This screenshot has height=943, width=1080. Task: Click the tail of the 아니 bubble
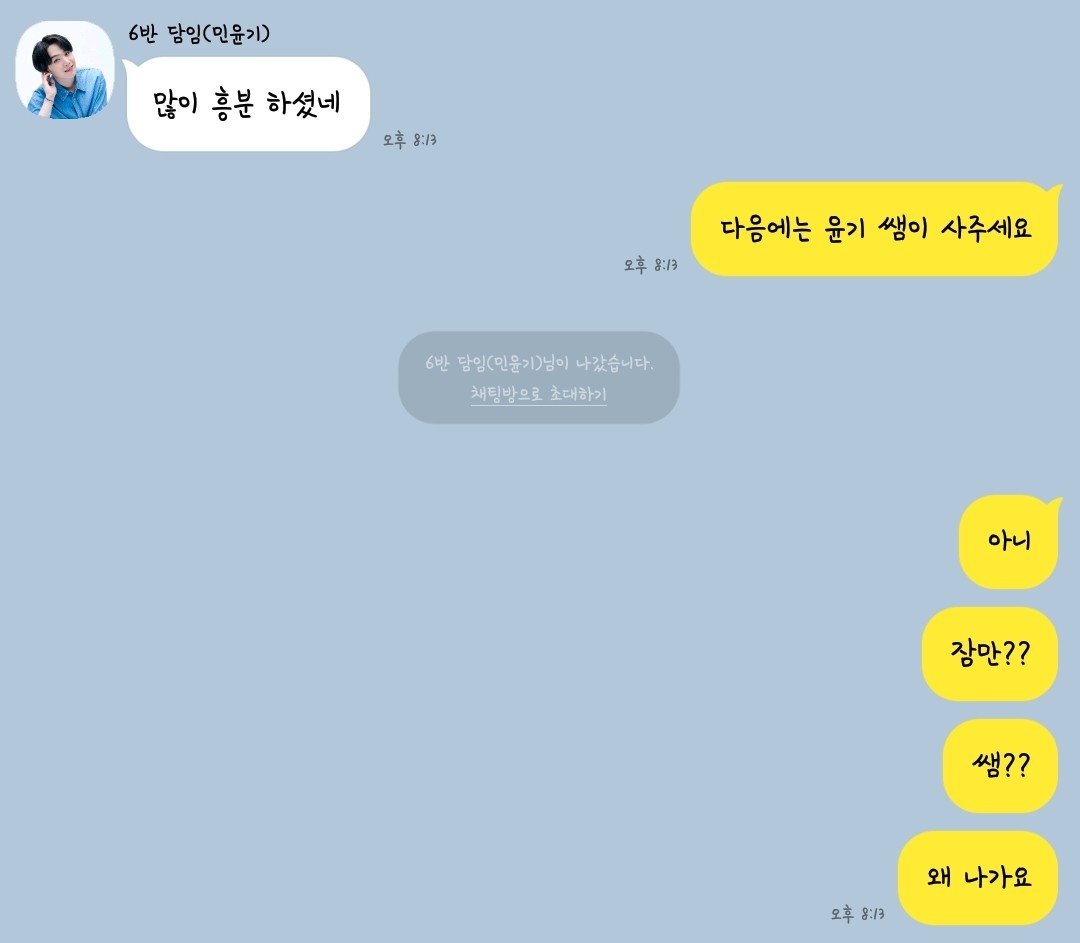pyautogui.click(x=1055, y=504)
